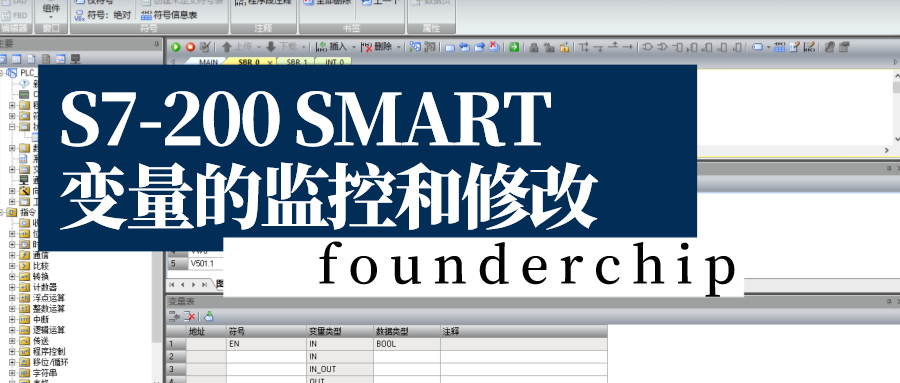The image size is (900, 383).
Task: Open the INT_0 interrupt tab
Action: tap(334, 61)
